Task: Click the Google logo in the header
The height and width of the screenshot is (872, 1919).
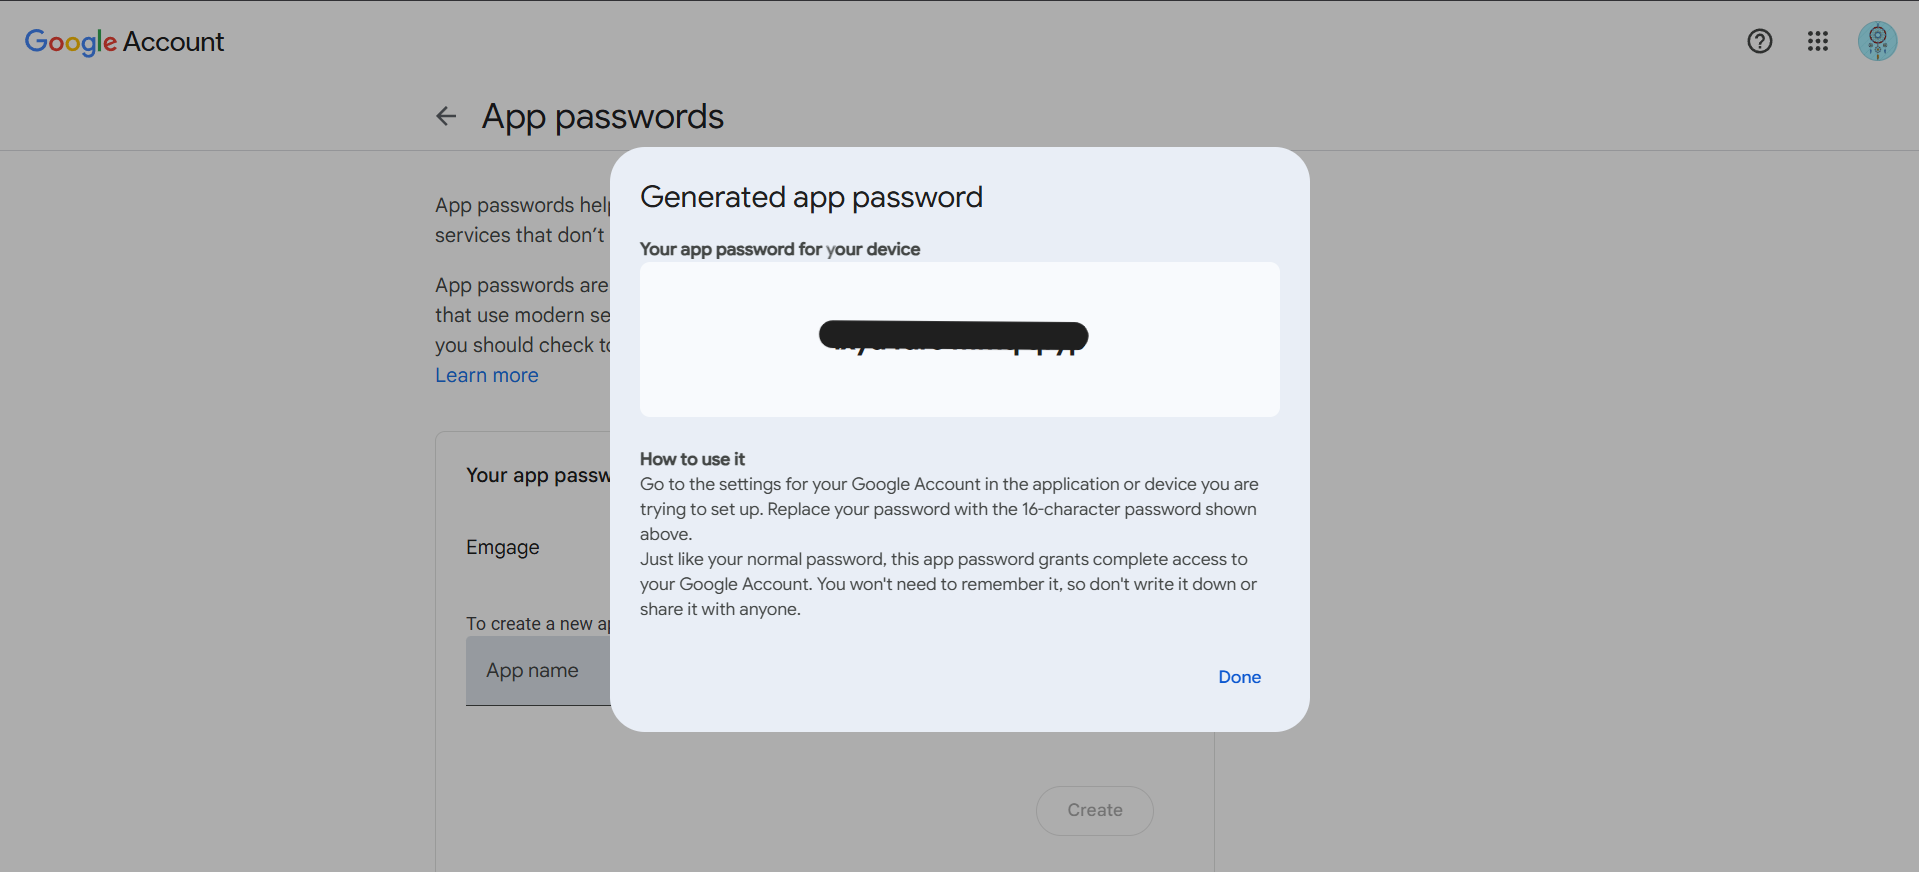Action: click(x=70, y=41)
